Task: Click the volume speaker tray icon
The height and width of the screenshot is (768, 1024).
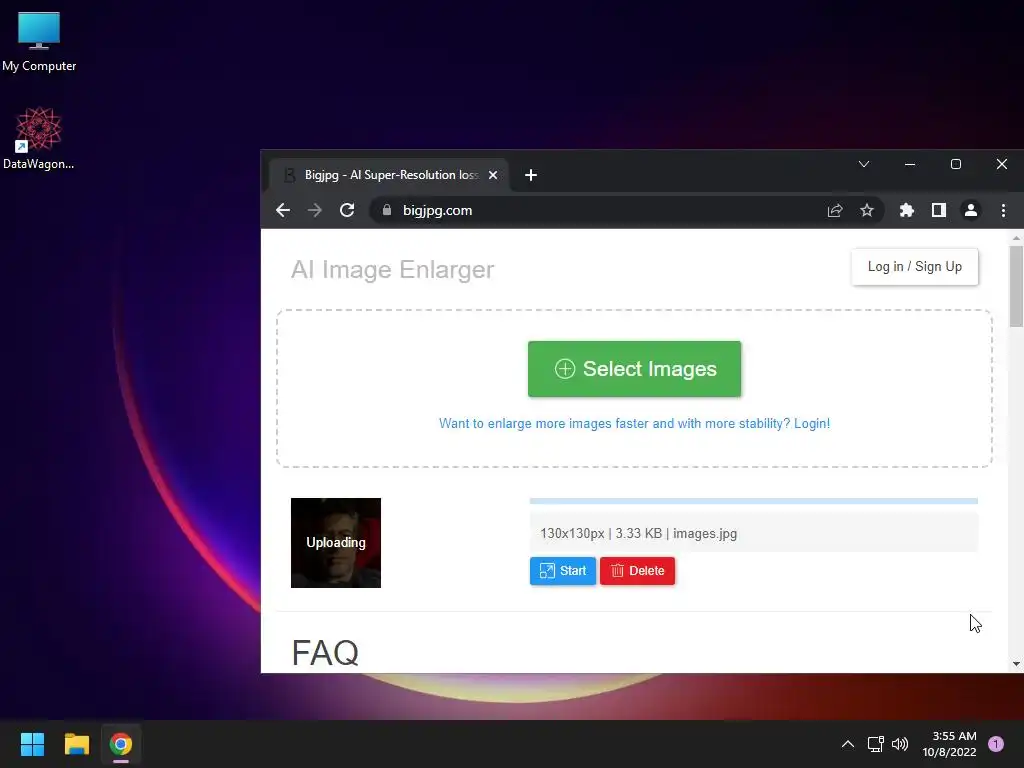Action: point(900,744)
